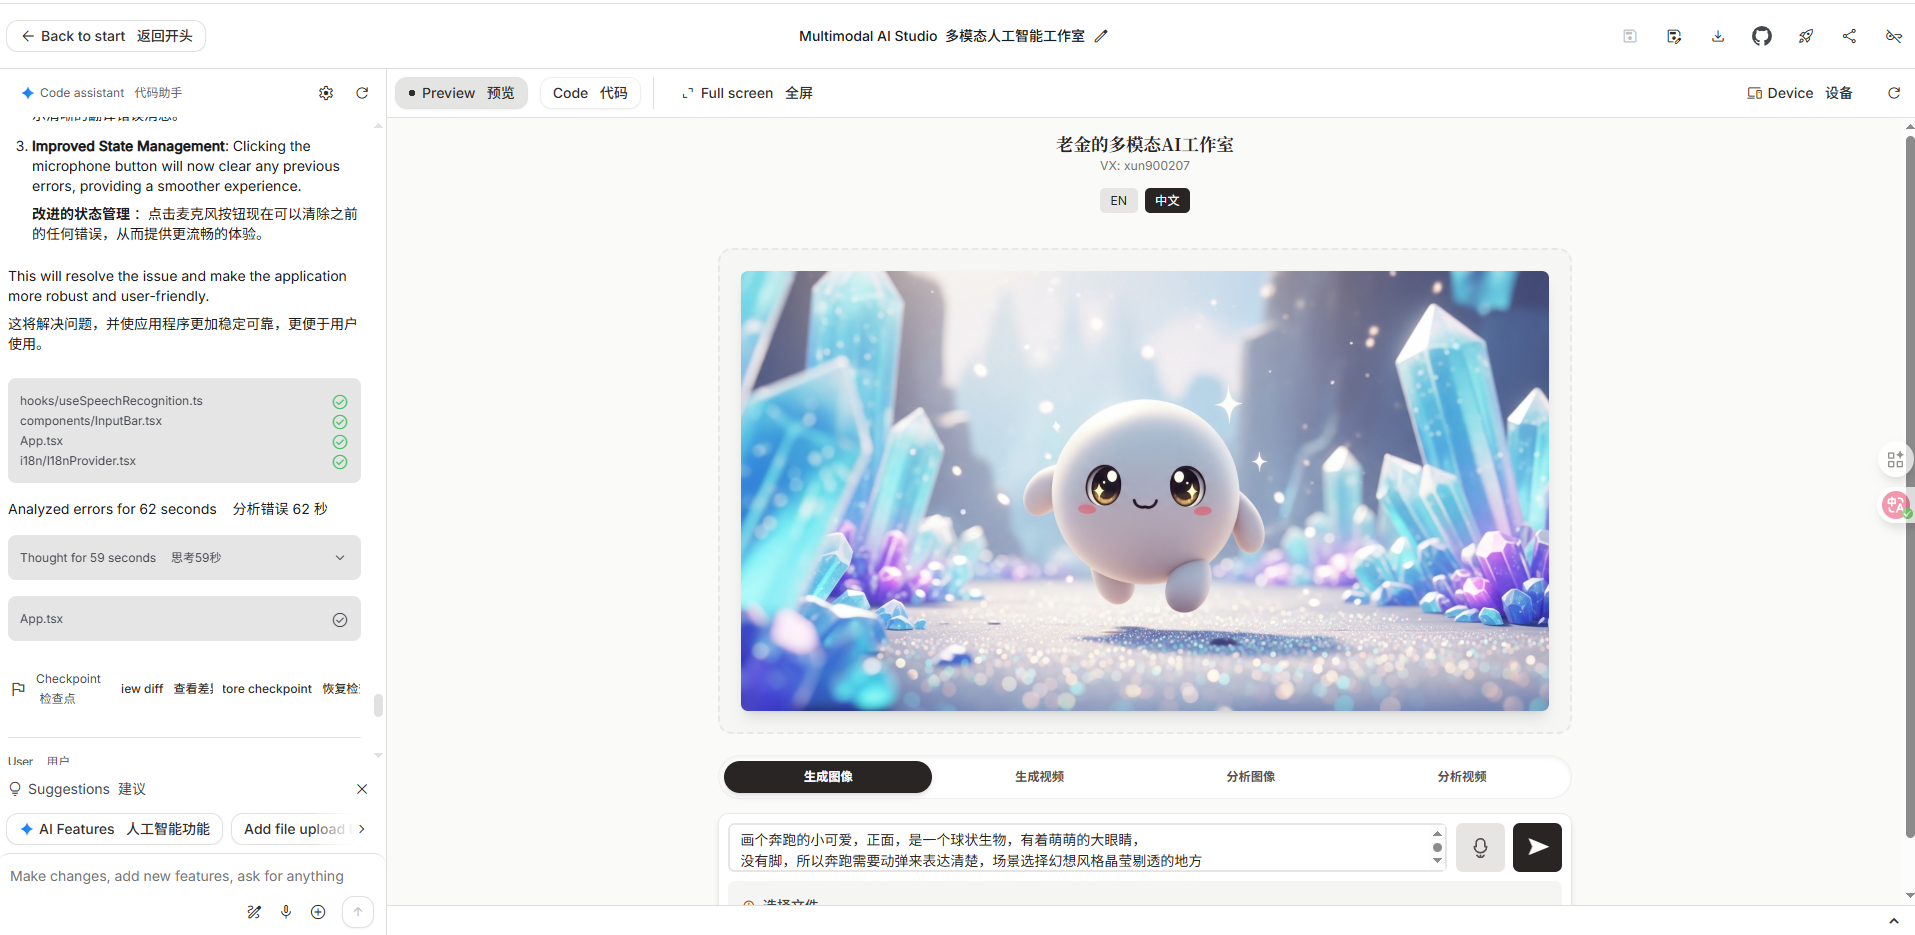
Task: Open Full screen mode
Action: [x=747, y=93]
